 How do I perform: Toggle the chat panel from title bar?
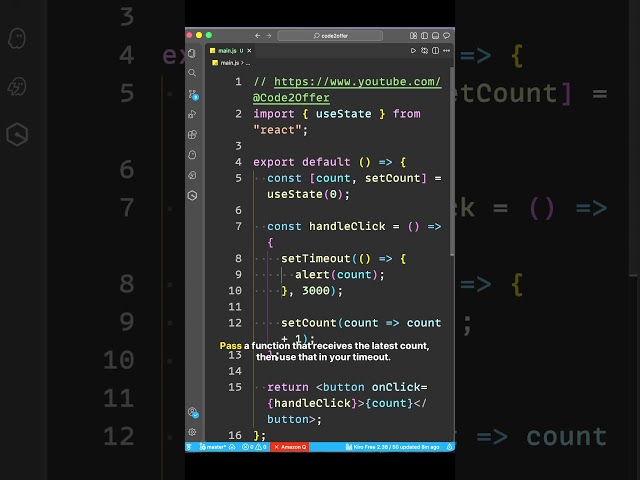[447, 36]
